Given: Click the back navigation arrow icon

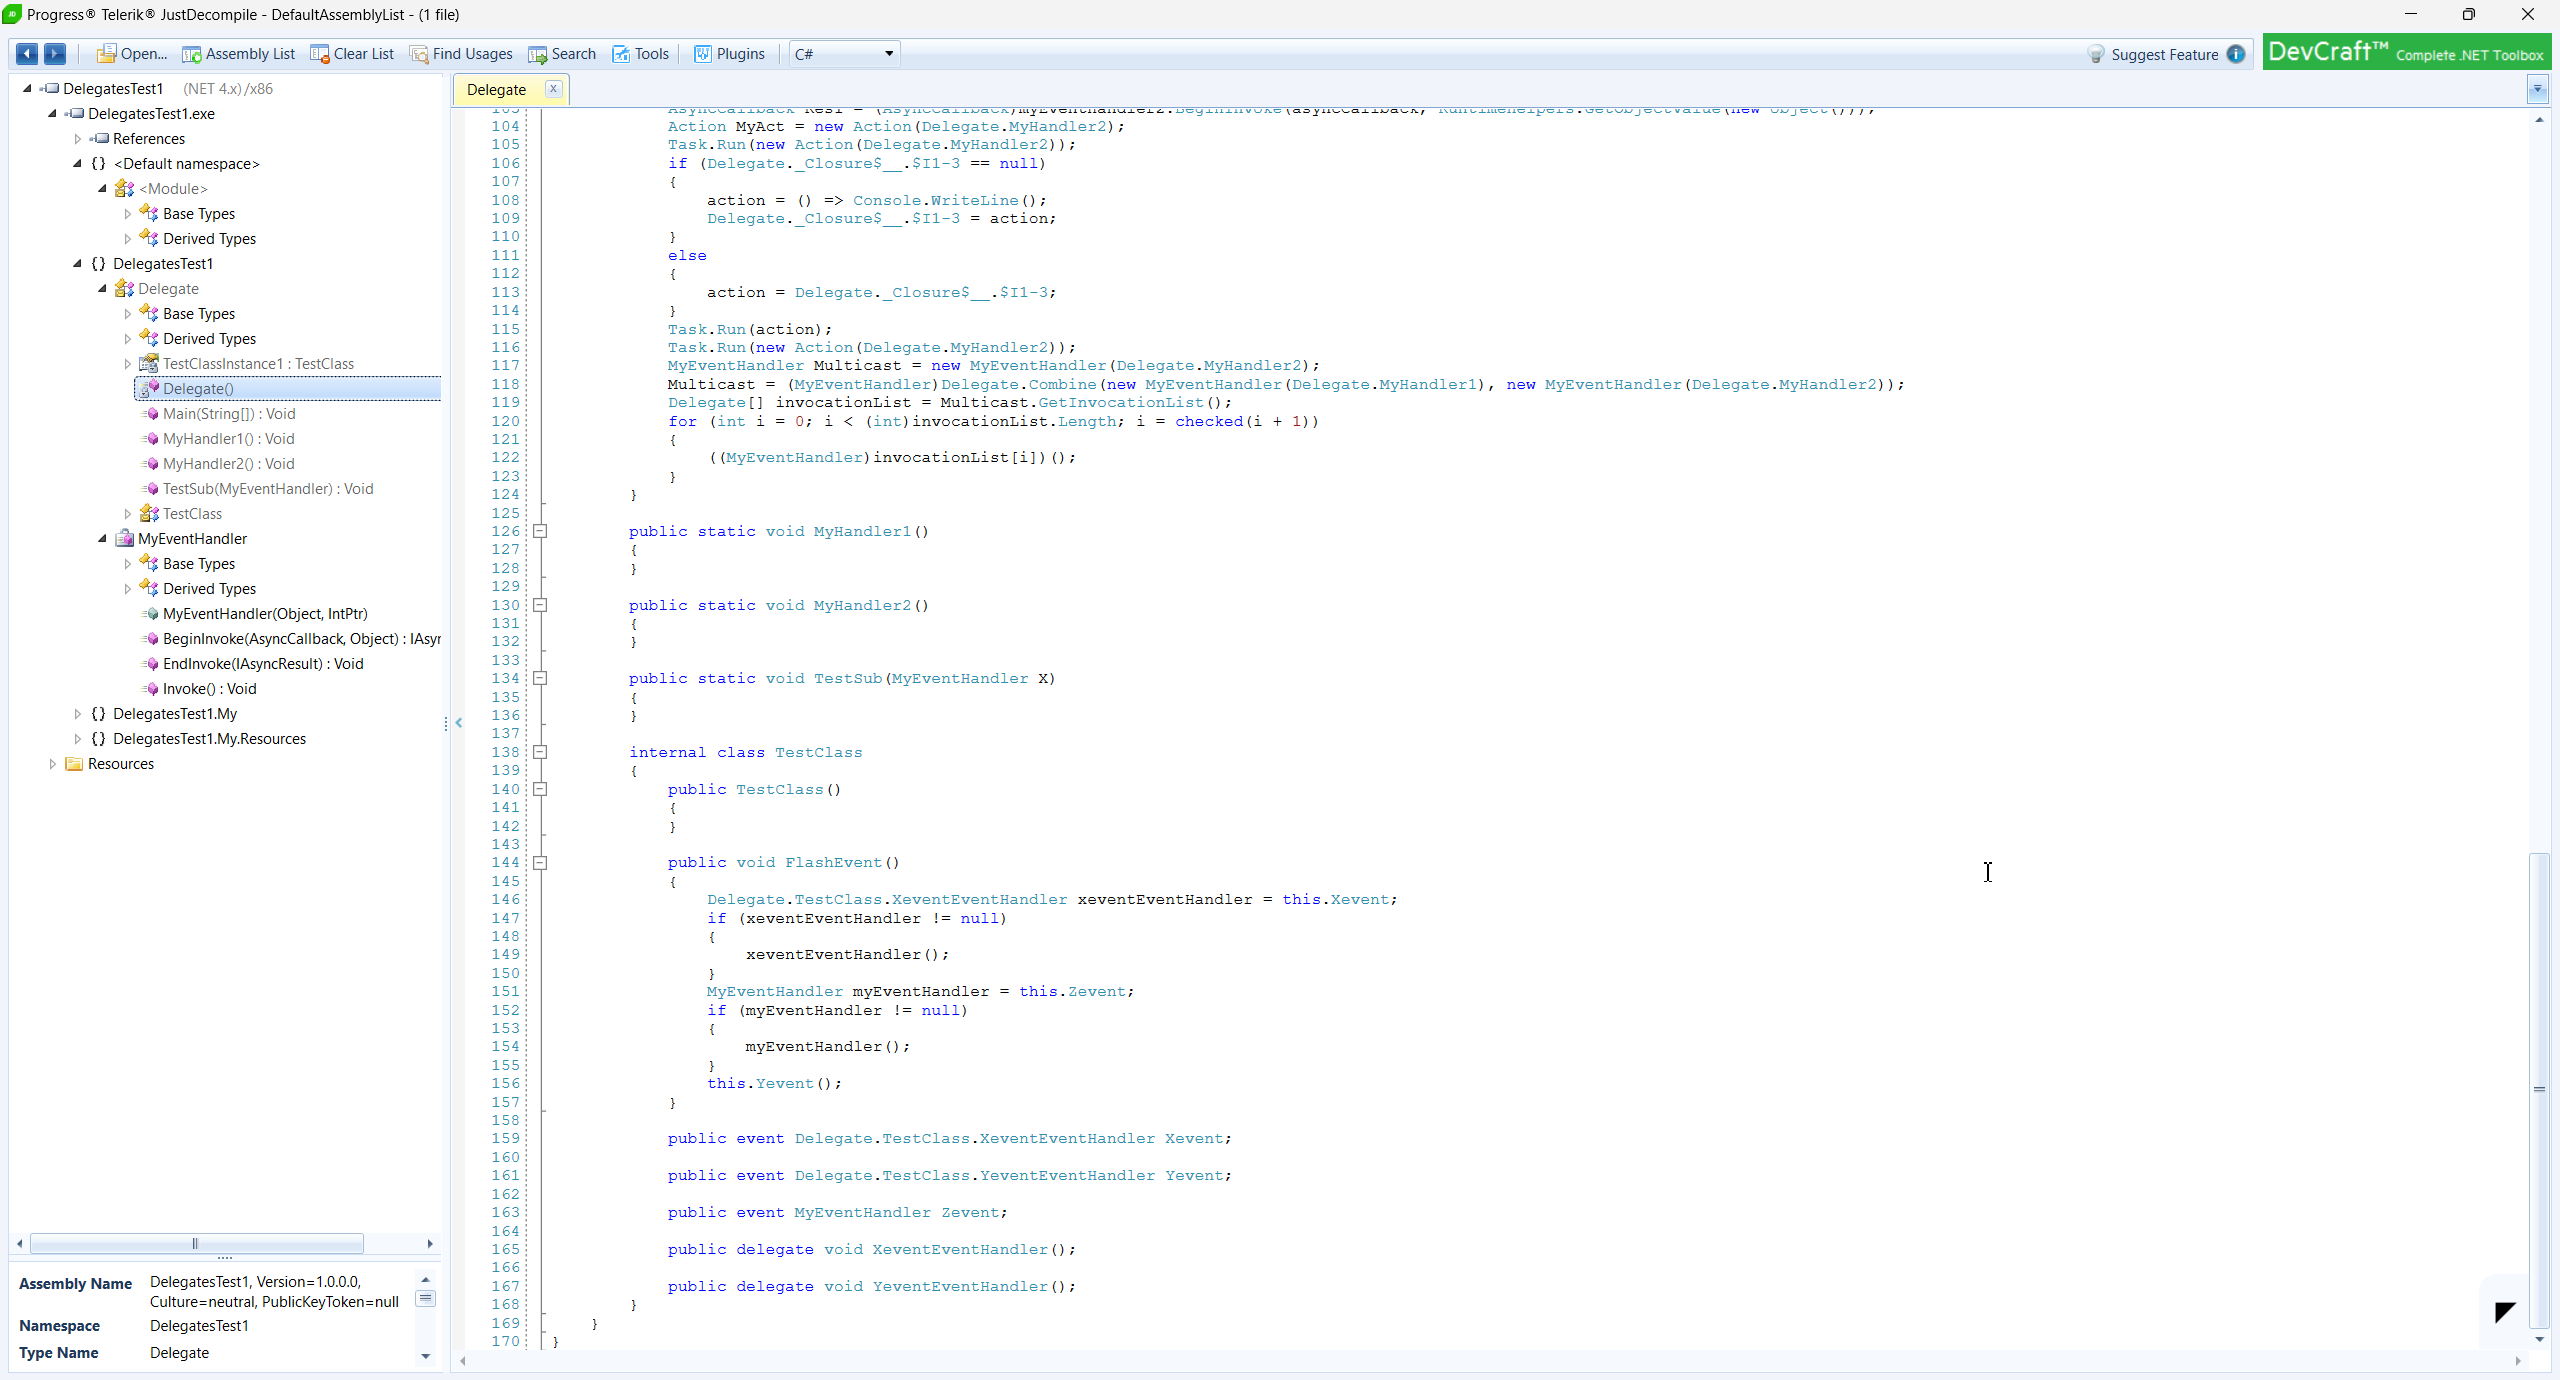Looking at the screenshot, I should click(27, 54).
